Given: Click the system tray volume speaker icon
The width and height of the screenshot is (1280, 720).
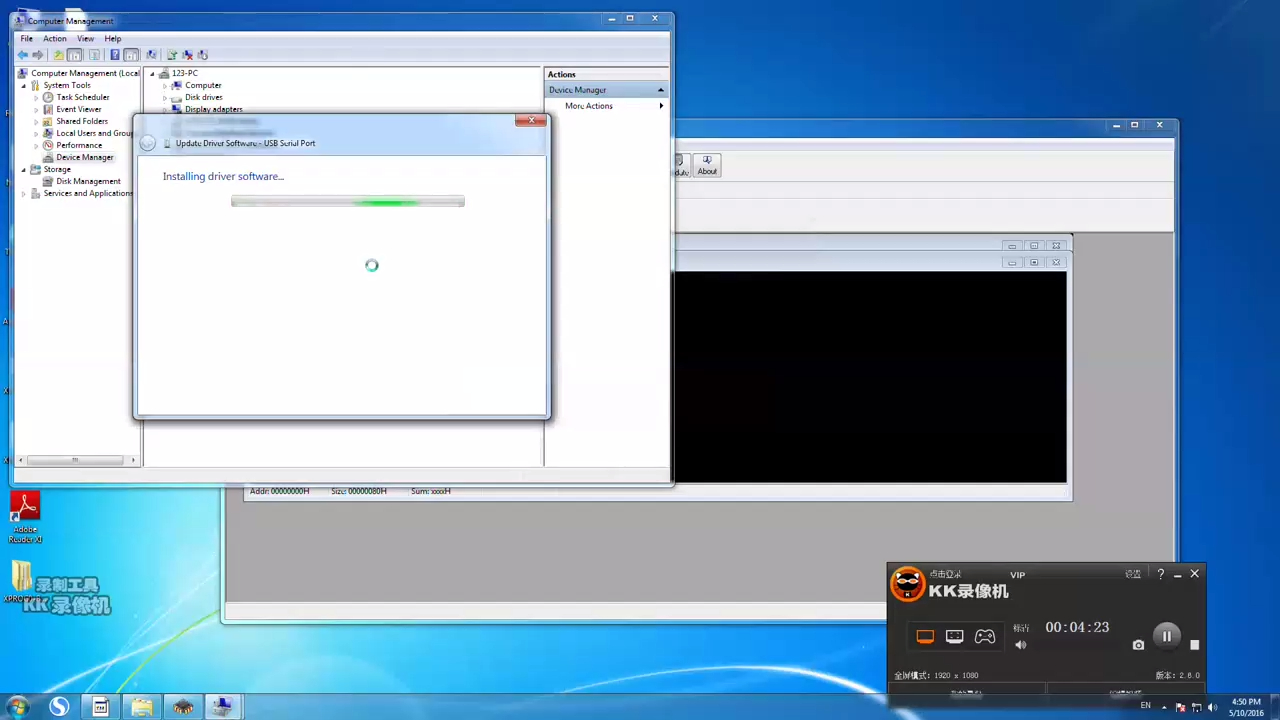Looking at the screenshot, I should coord(1213,708).
